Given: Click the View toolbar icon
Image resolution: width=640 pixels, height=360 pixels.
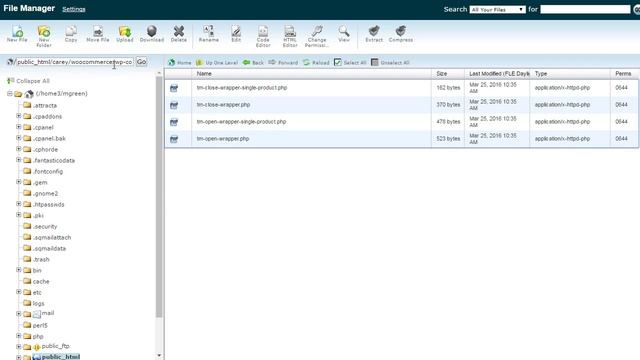Looking at the screenshot, I should click(344, 34).
